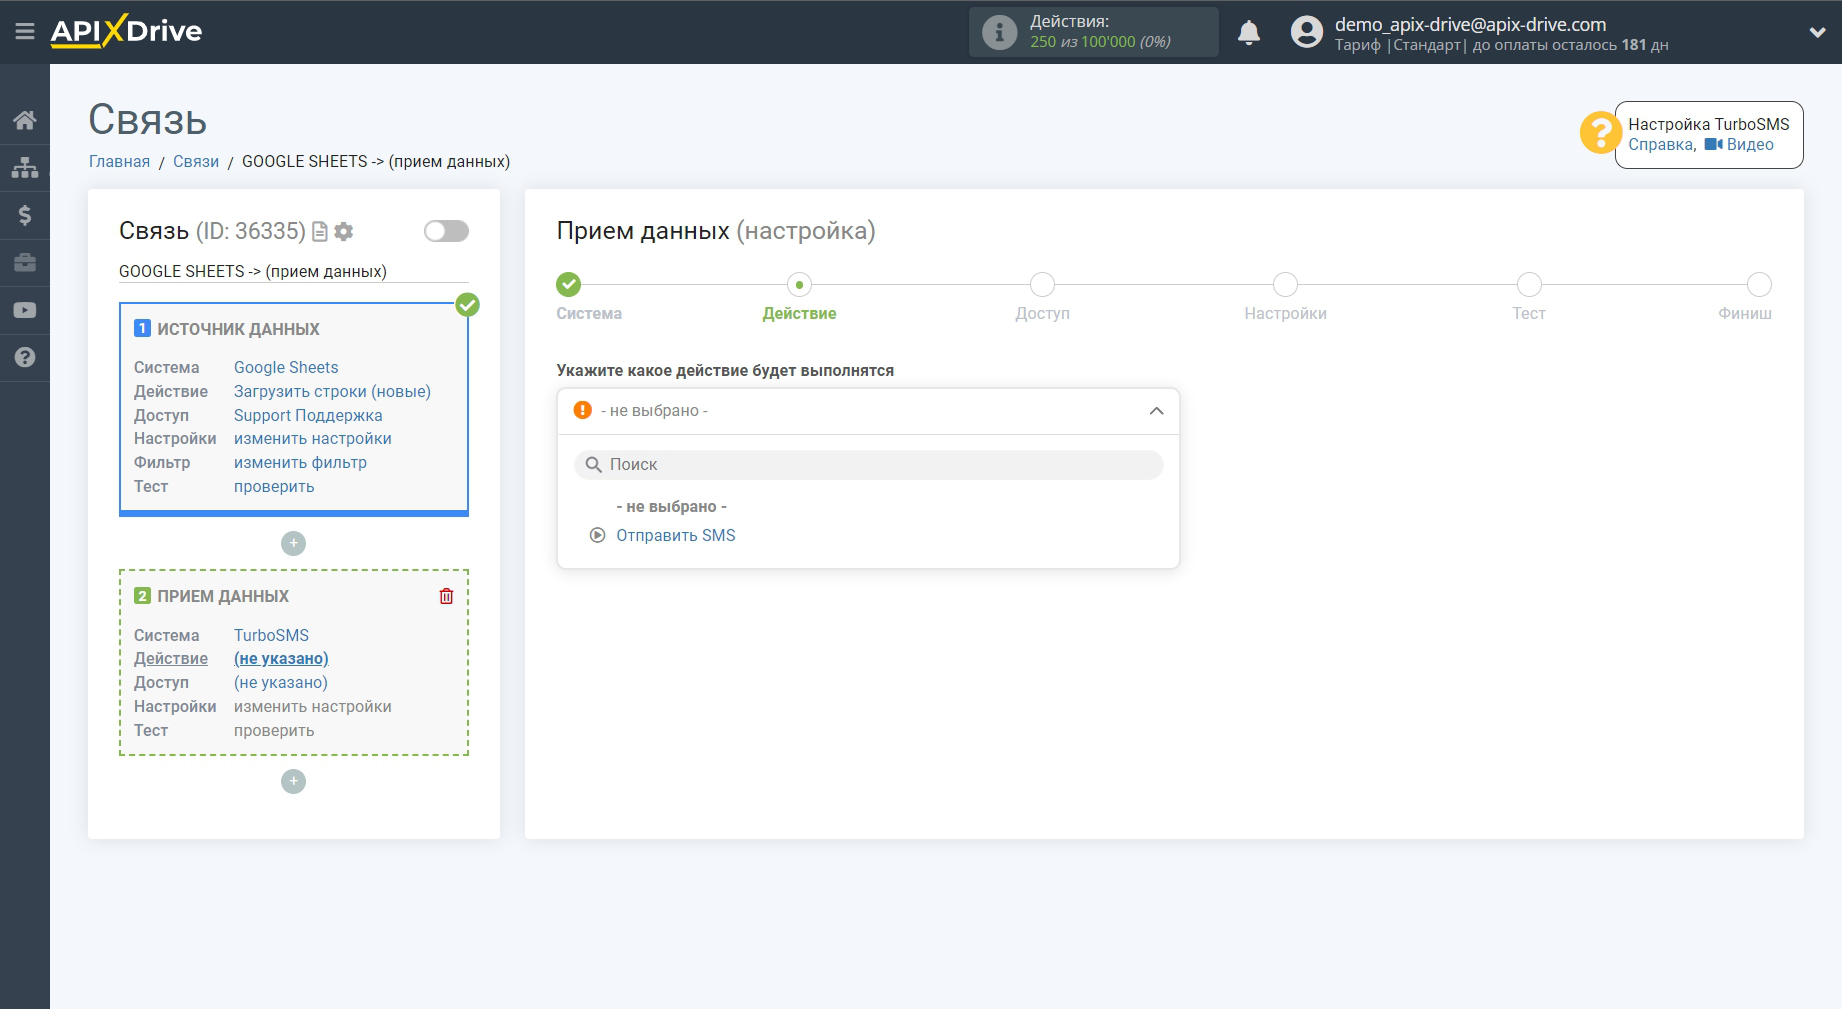Open connection settings gear icon
Viewport: 1842px width, 1009px height.
tap(344, 232)
